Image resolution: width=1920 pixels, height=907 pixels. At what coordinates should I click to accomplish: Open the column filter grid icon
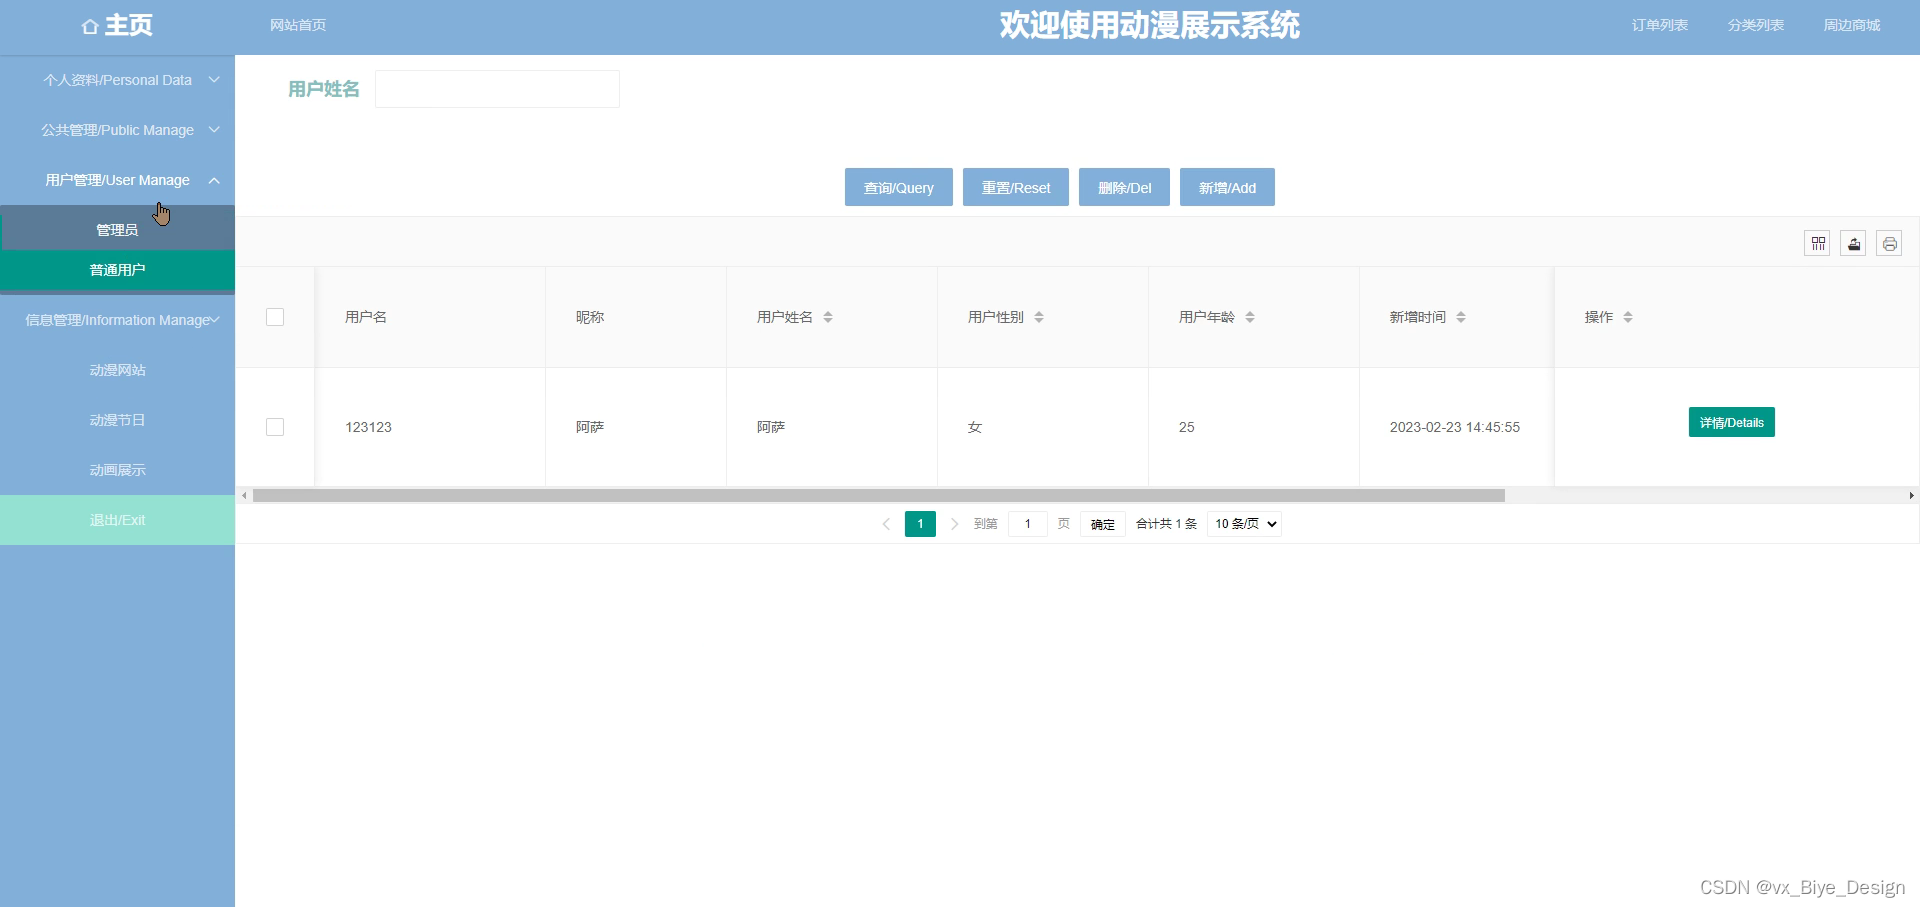tap(1818, 244)
